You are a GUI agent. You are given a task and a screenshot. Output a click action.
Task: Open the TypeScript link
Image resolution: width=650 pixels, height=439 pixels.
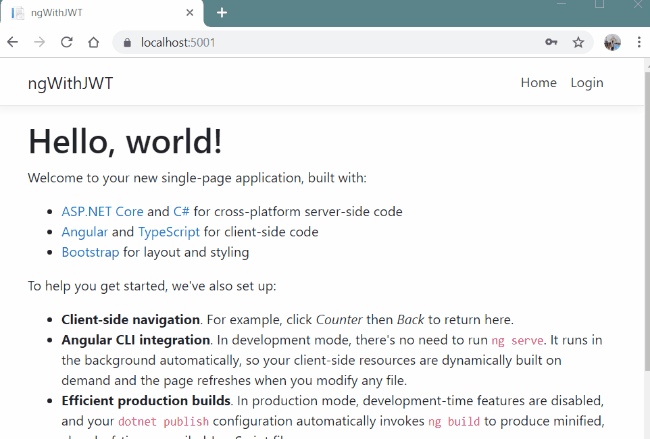tap(169, 232)
